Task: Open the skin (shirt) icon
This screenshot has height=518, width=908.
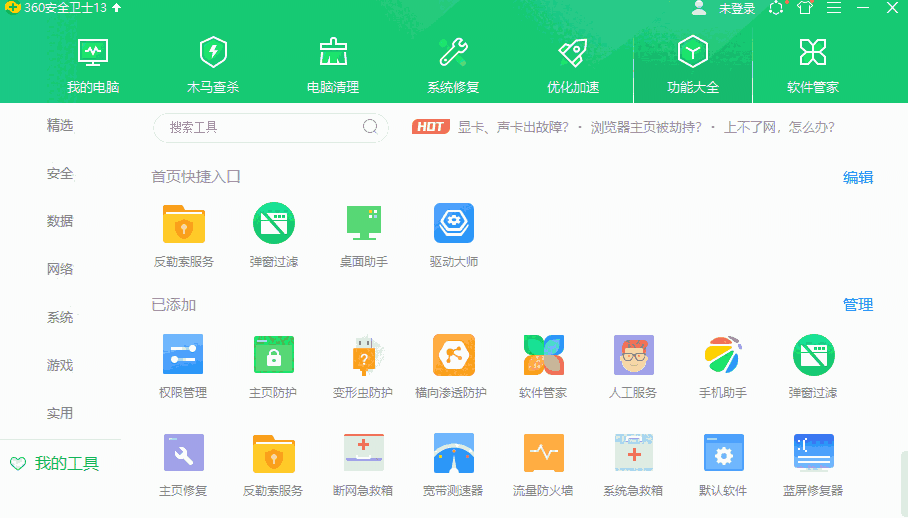Action: [805, 8]
